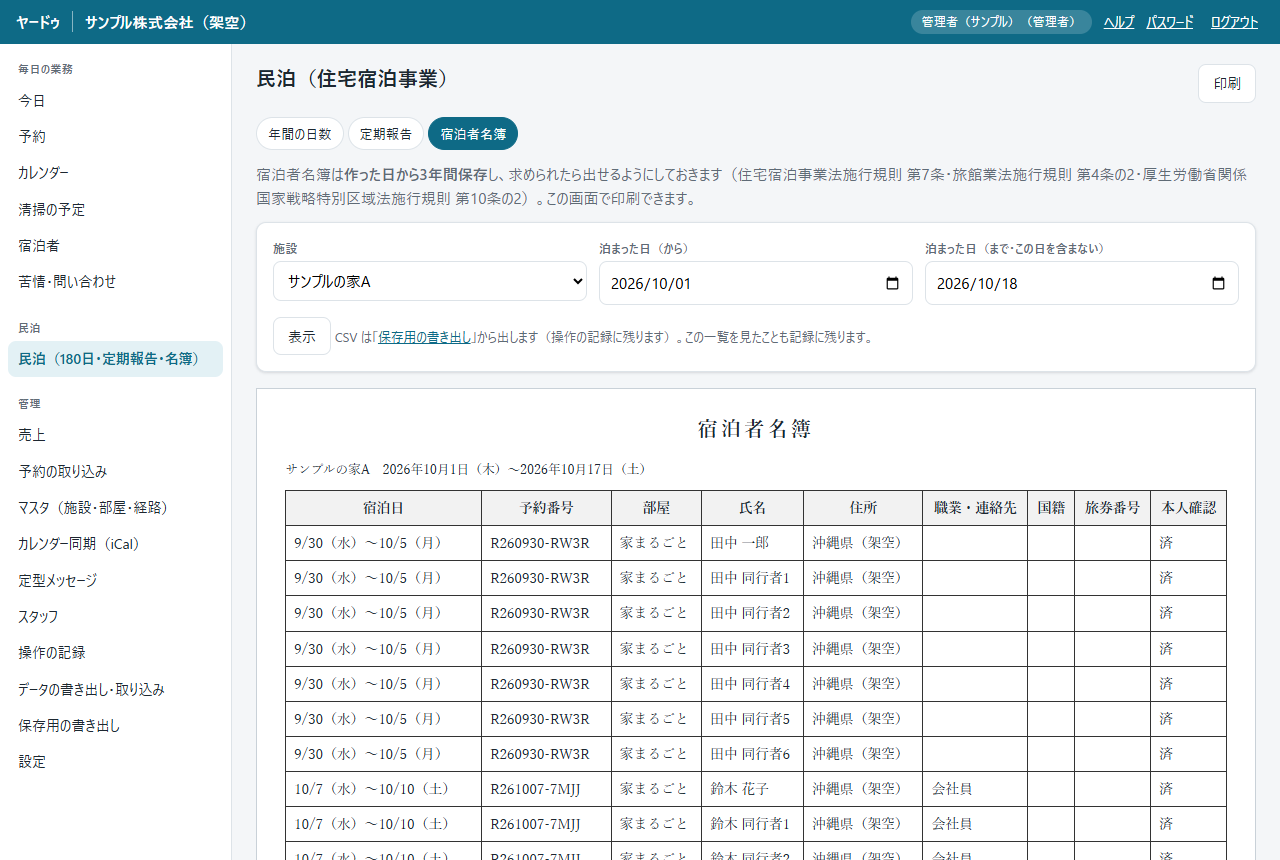The image size is (1280, 860).
Task: Open データの書き出し･取り込み in the sidebar
Action: (115, 690)
